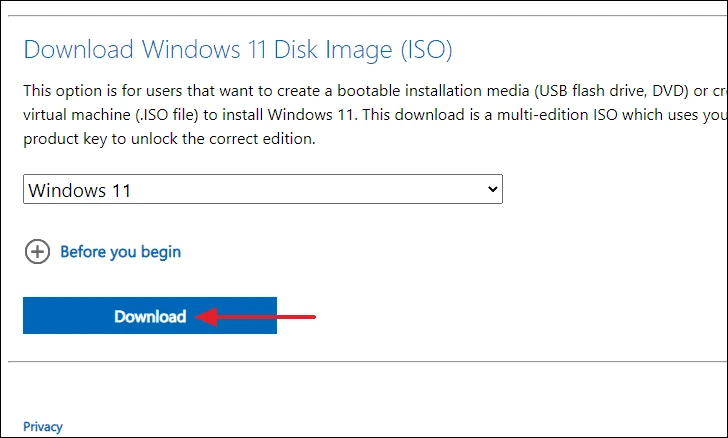Click the 'virtual machine' text
728x438 pixels.
[77, 115]
